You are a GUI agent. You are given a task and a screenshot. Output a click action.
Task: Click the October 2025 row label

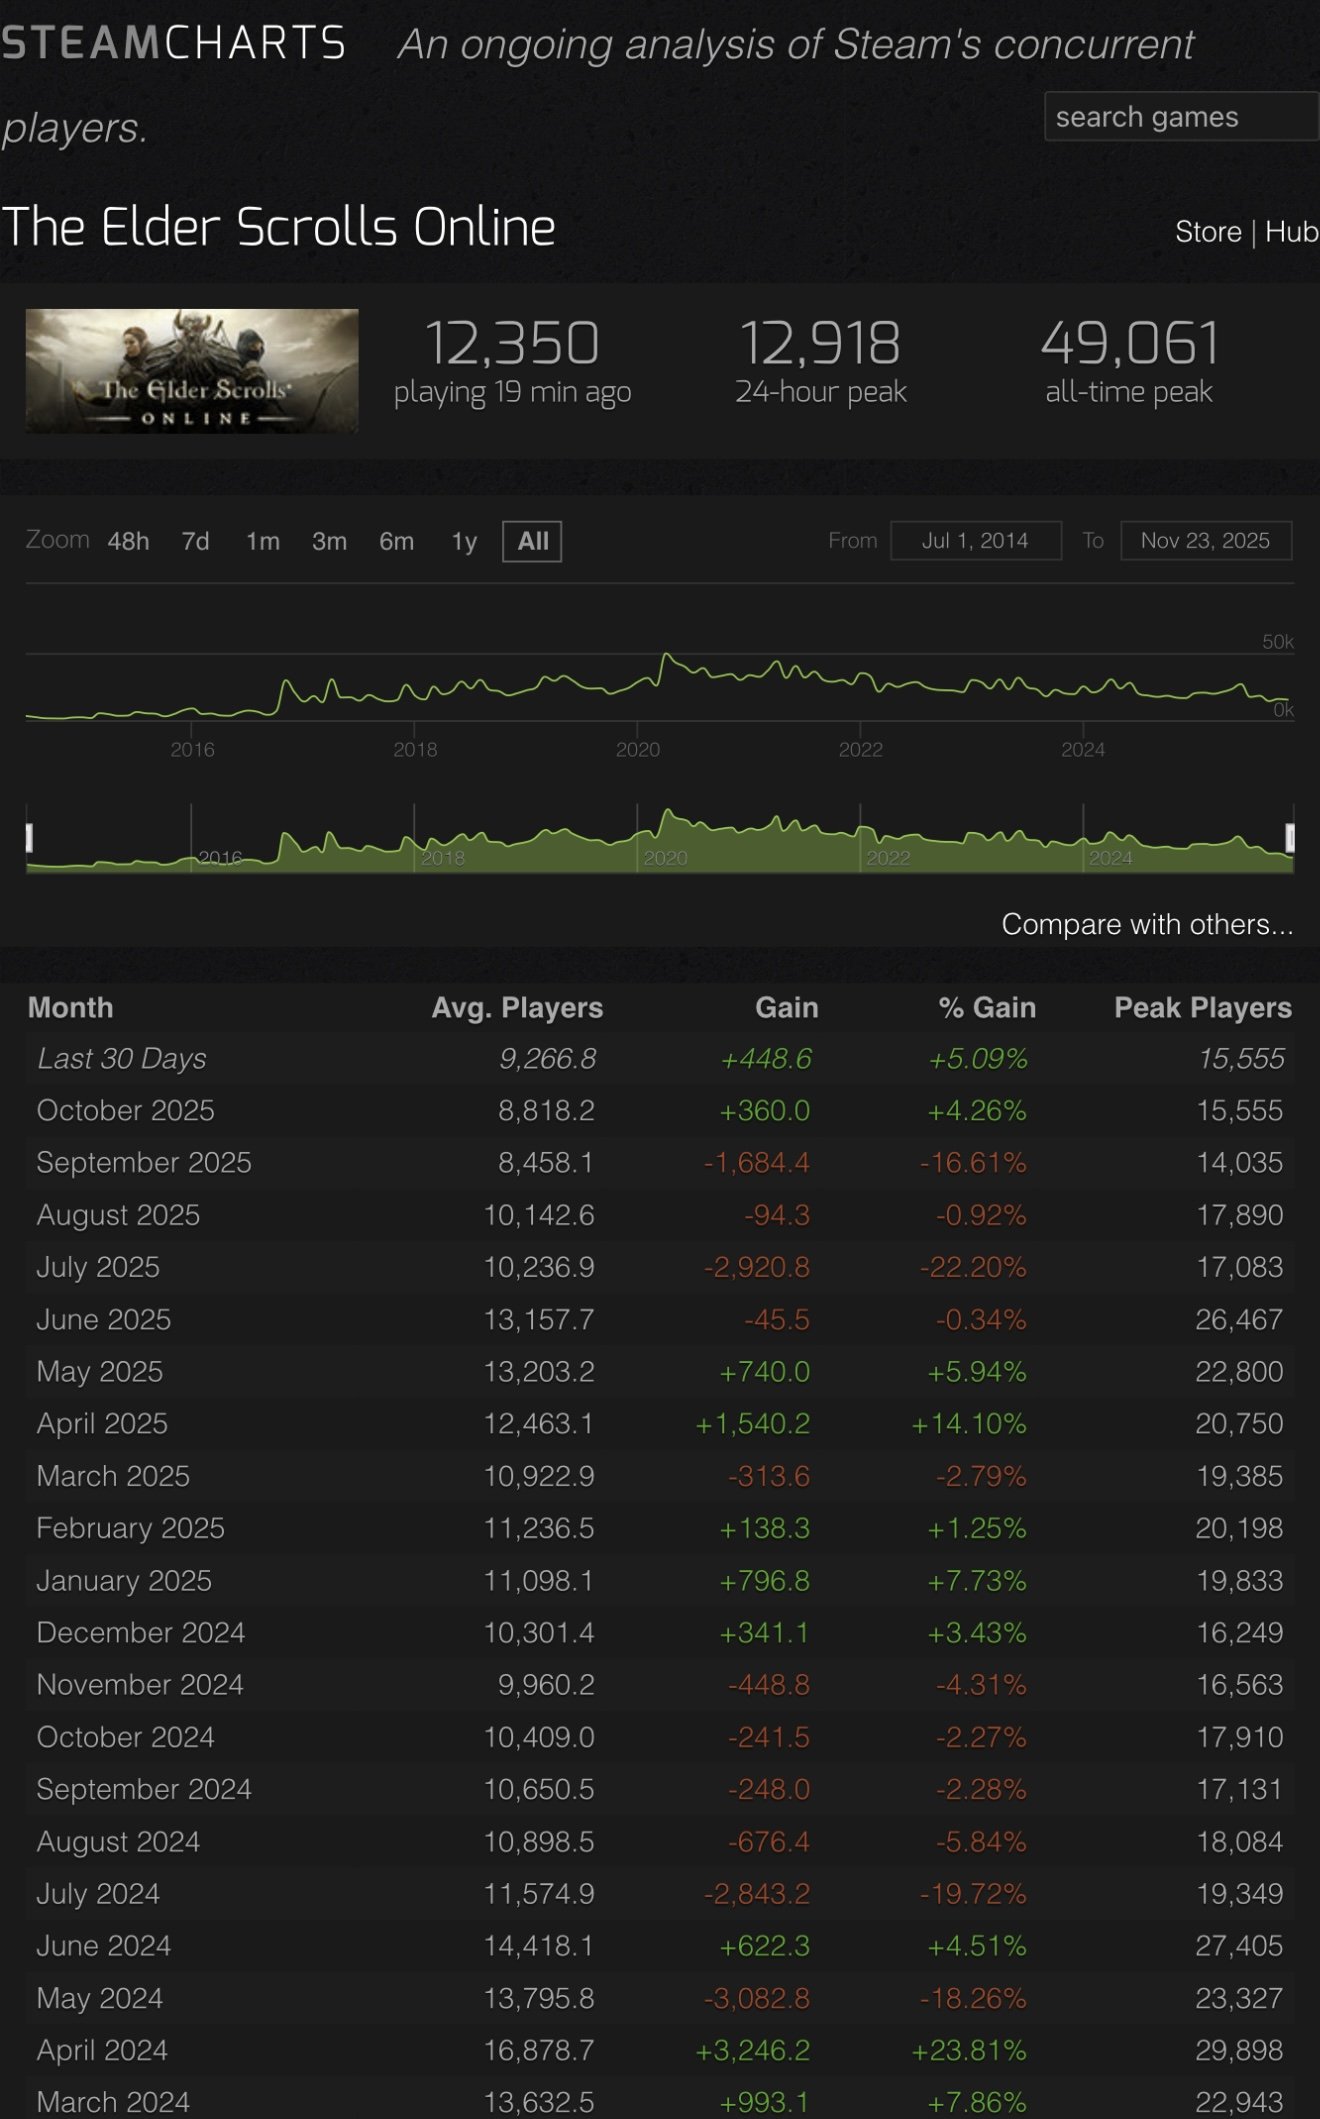(x=125, y=1111)
